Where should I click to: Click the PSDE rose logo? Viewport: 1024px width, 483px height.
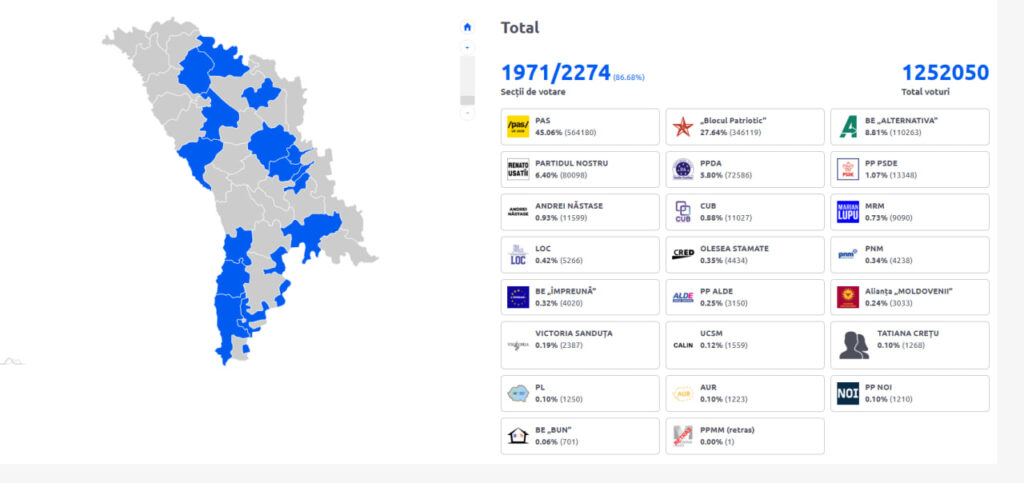pos(848,169)
